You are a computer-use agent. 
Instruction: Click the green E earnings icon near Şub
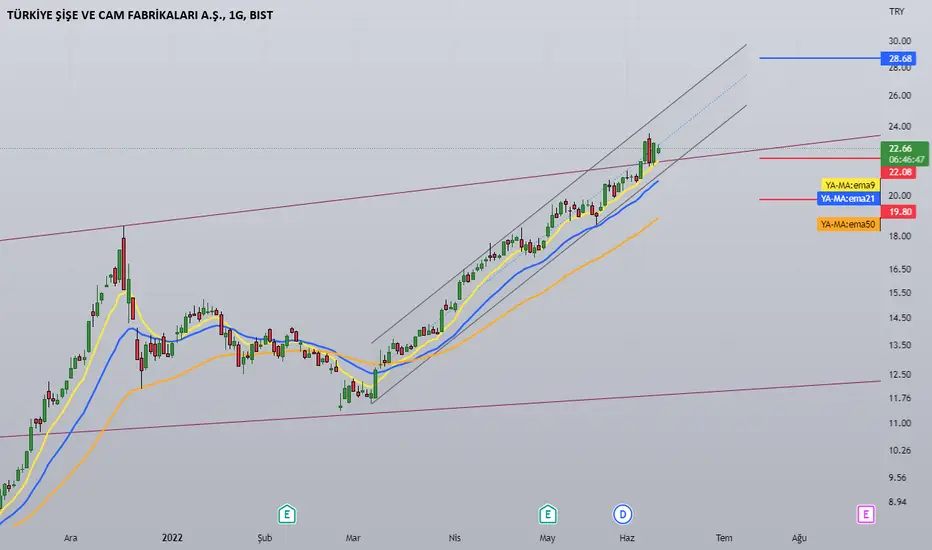click(286, 514)
